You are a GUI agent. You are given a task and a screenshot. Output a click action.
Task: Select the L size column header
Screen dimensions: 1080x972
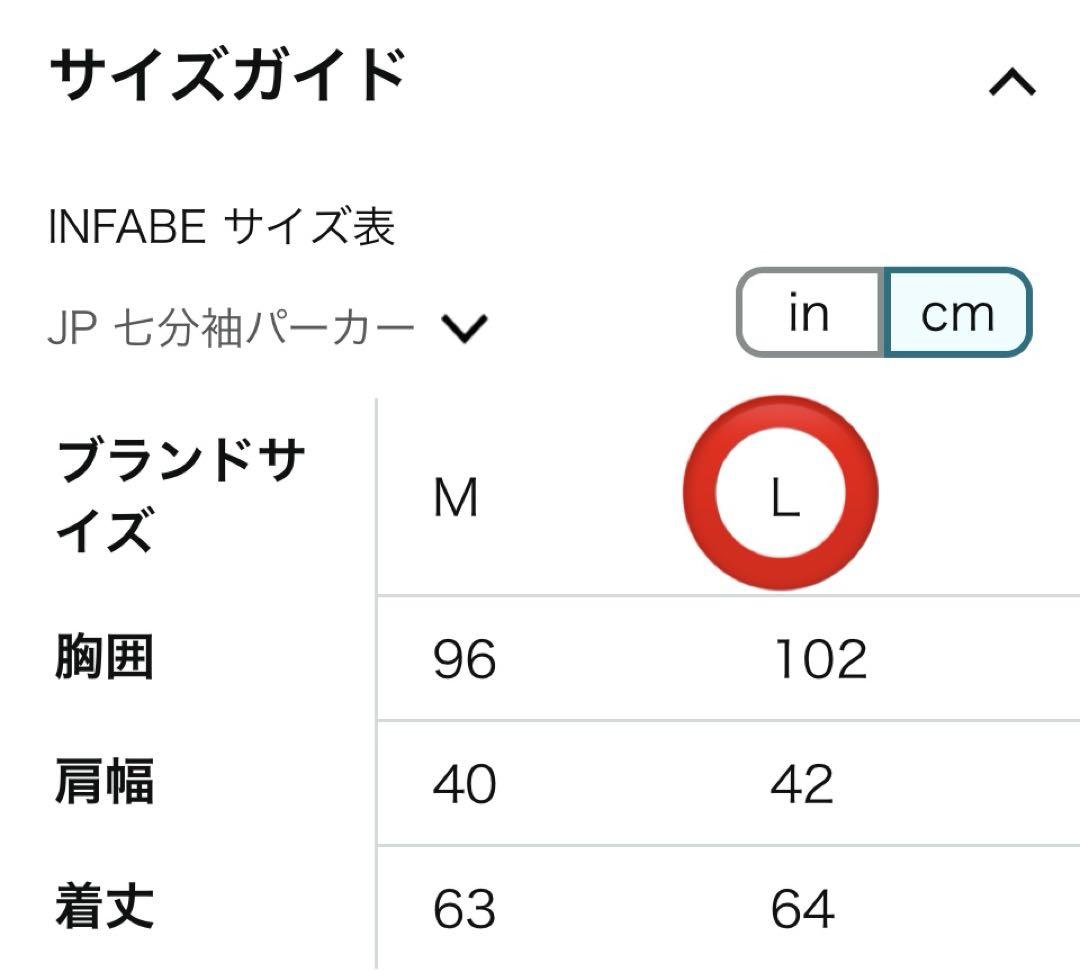point(785,497)
